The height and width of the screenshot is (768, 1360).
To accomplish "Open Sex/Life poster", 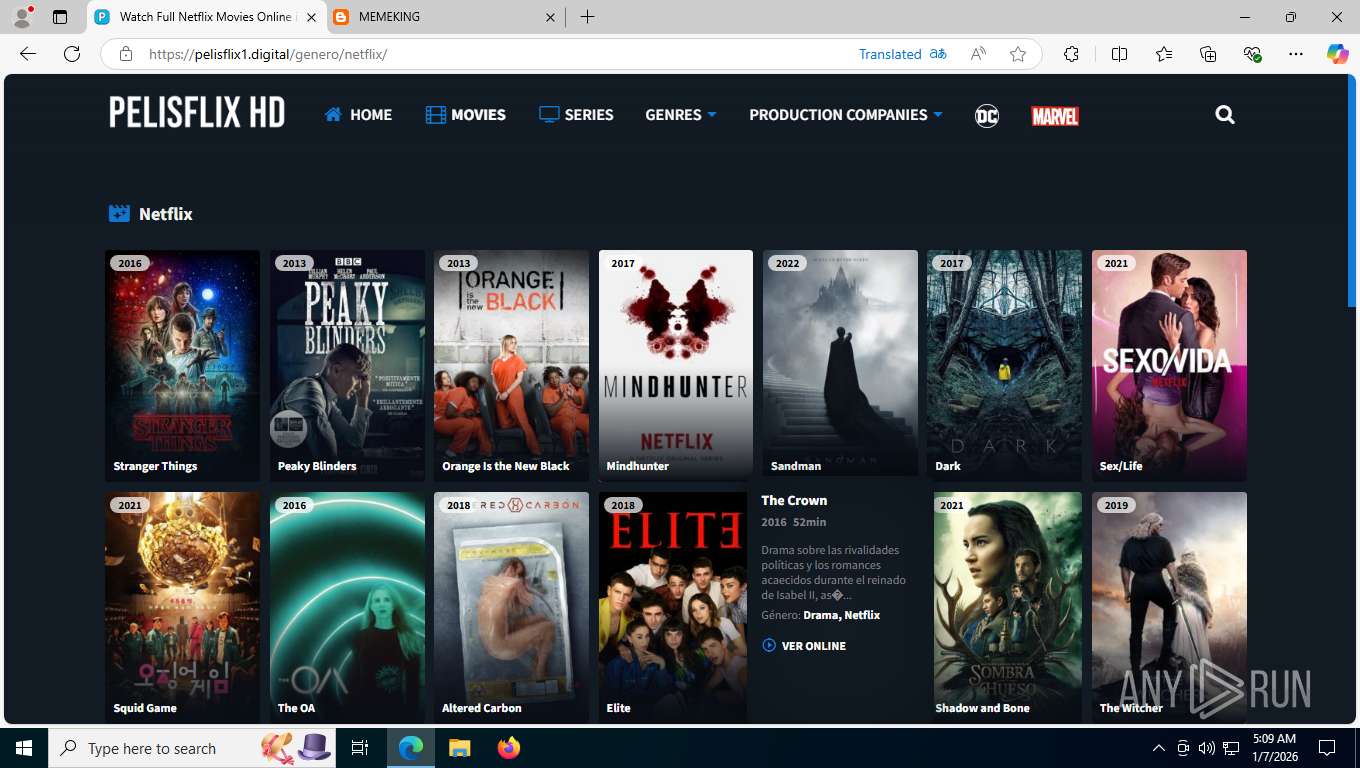I will 1169,365.
